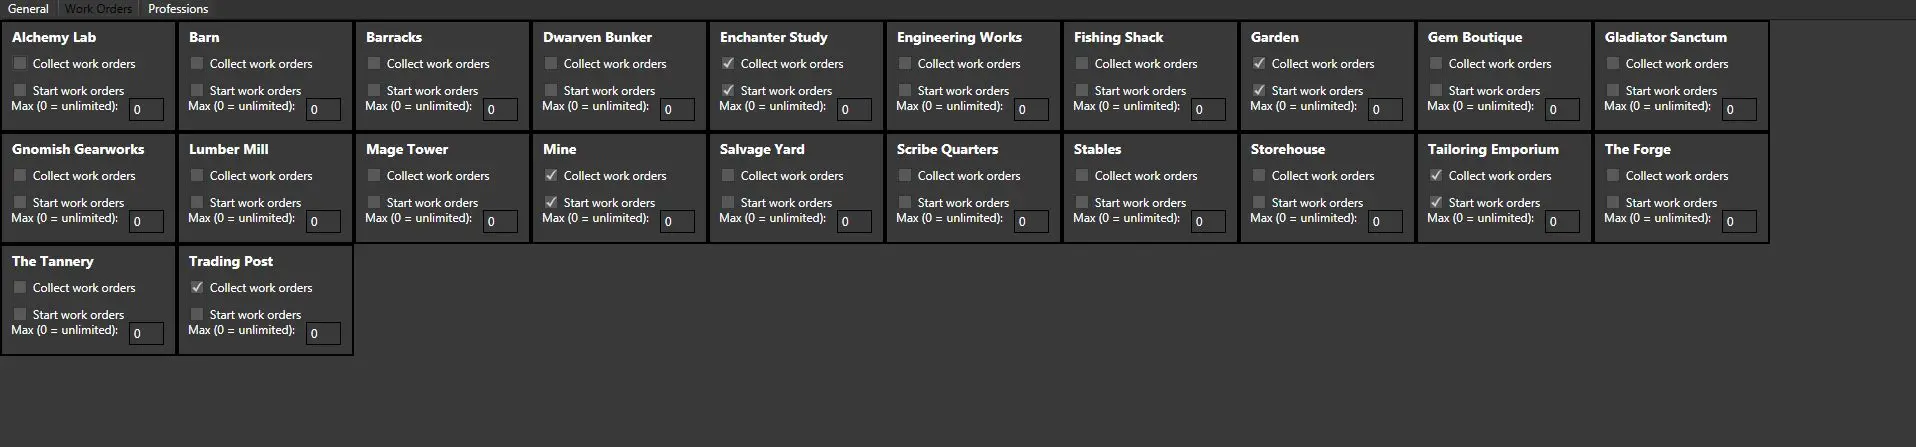This screenshot has width=1916, height=447.
Task: Click the Max input field for Barracks
Action: click(500, 109)
